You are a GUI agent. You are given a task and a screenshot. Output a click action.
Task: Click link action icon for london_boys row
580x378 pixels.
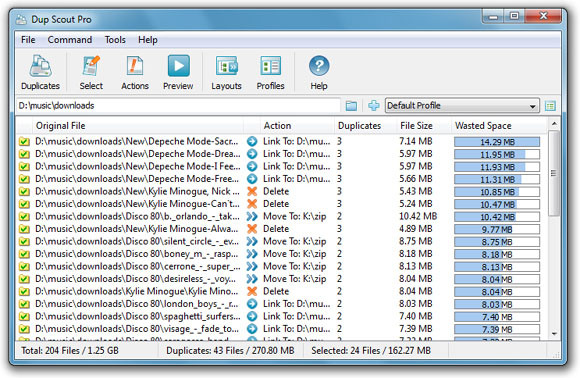click(252, 304)
